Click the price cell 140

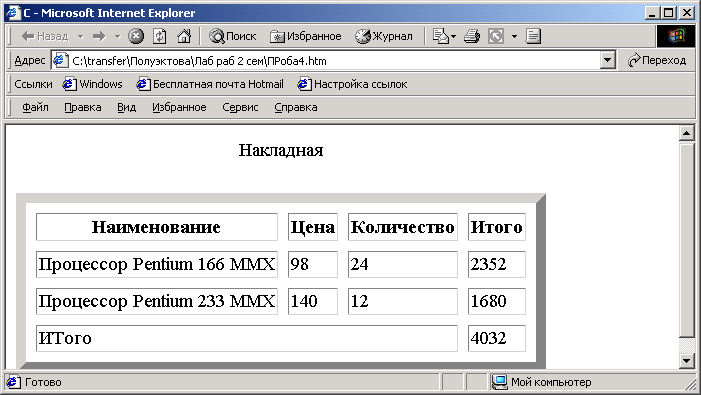(312, 301)
